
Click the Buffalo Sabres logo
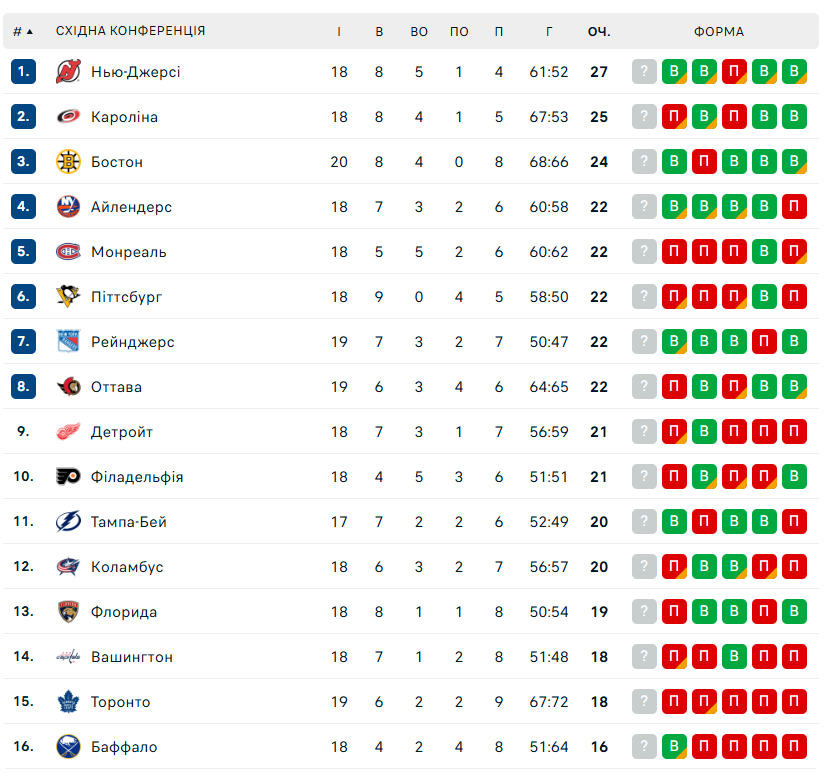[x=68, y=747]
